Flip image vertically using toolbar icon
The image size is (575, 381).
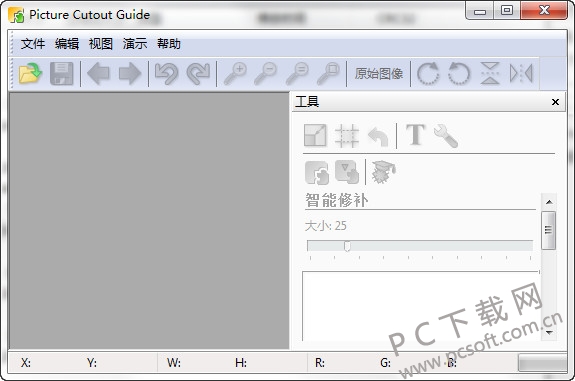tap(490, 73)
